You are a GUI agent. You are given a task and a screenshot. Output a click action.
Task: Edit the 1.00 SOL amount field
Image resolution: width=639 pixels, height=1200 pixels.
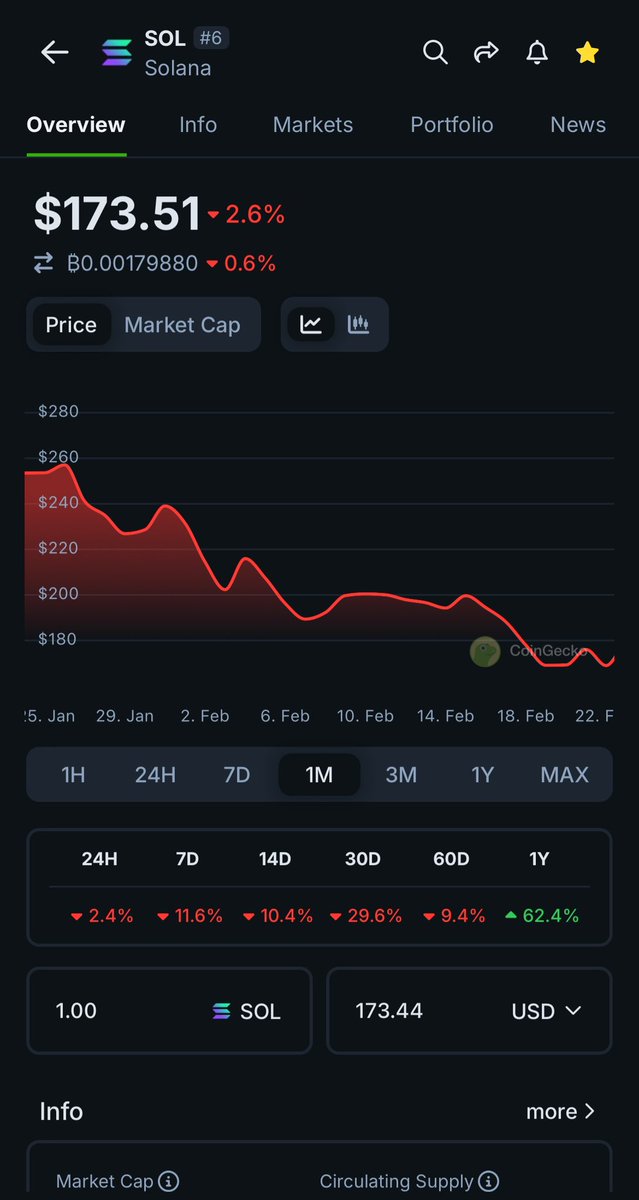tap(169, 1011)
